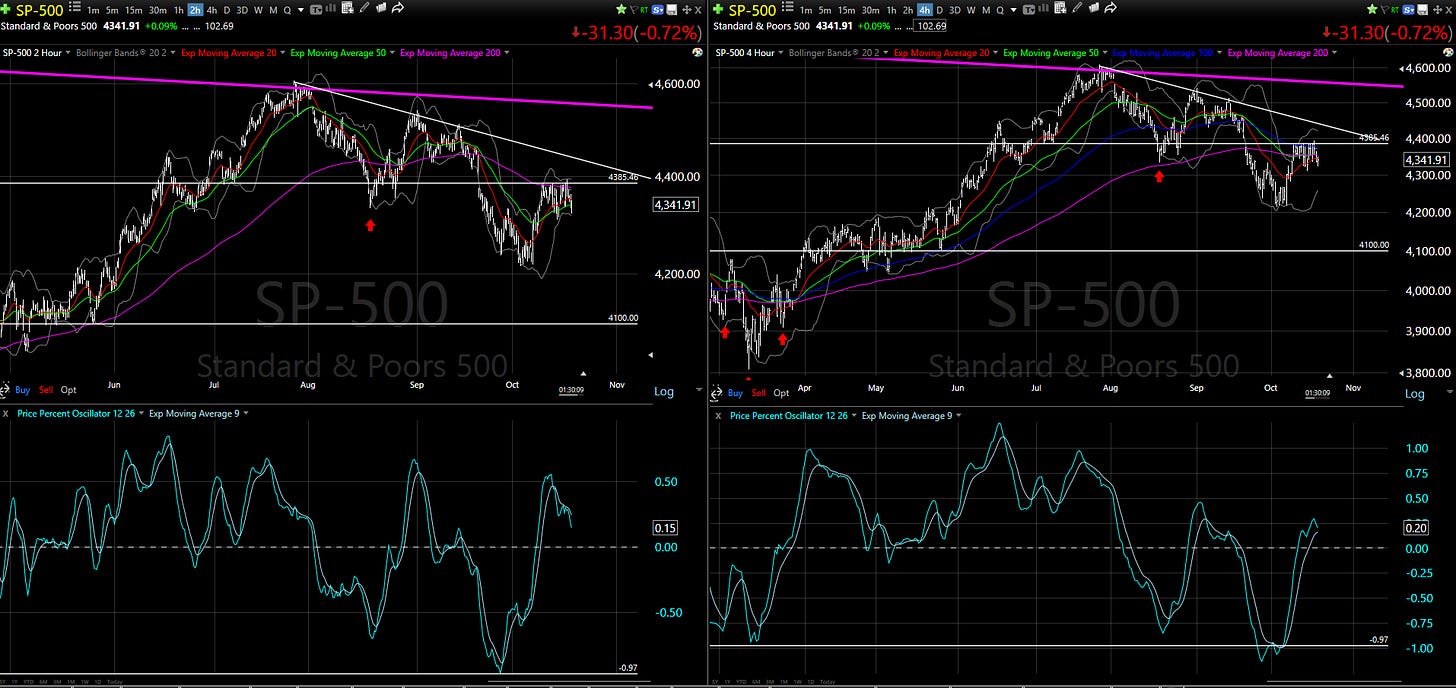The height and width of the screenshot is (688, 1456).
Task: Click the Sell button on the 4 Hour chart
Action: 759,393
